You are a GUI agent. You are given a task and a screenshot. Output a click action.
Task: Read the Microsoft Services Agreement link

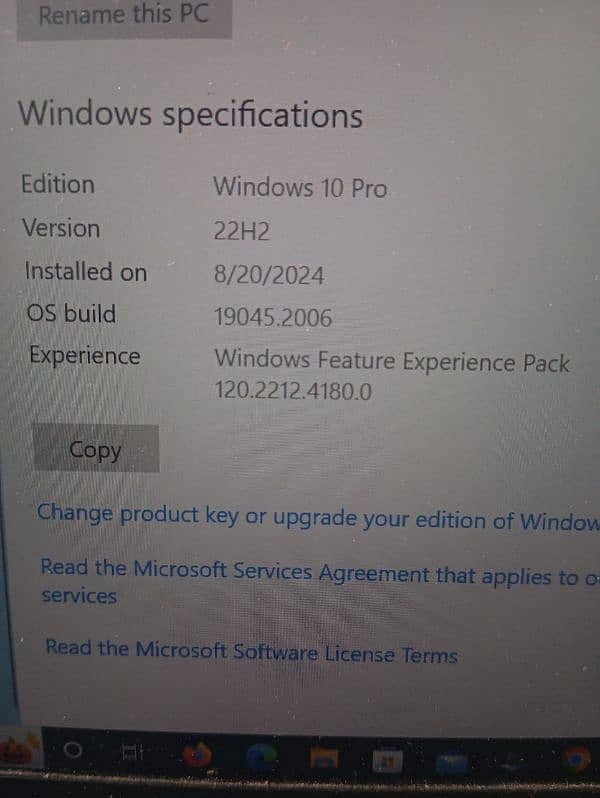pyautogui.click(x=320, y=581)
